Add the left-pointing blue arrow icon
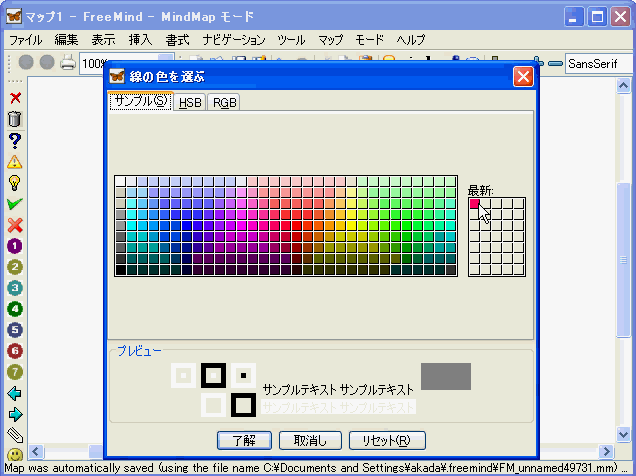 pyautogui.click(x=15, y=393)
